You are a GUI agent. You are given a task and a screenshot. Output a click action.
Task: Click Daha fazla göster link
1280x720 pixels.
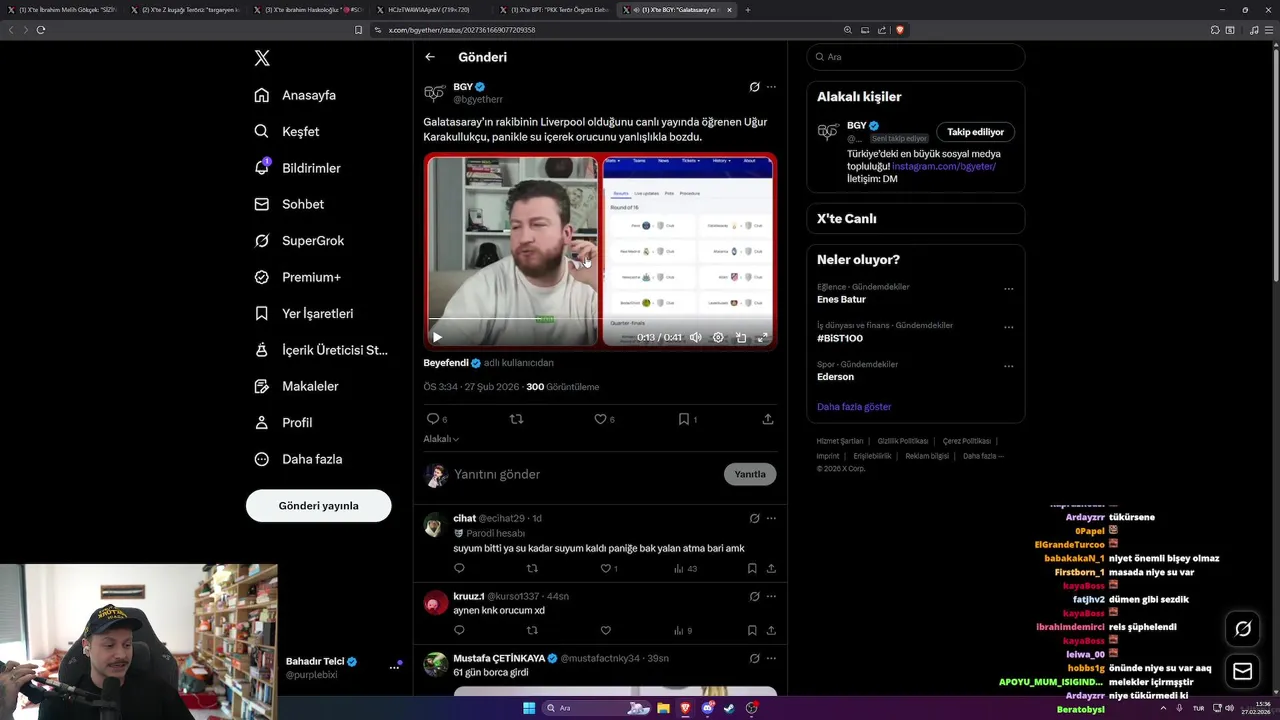coord(854,407)
